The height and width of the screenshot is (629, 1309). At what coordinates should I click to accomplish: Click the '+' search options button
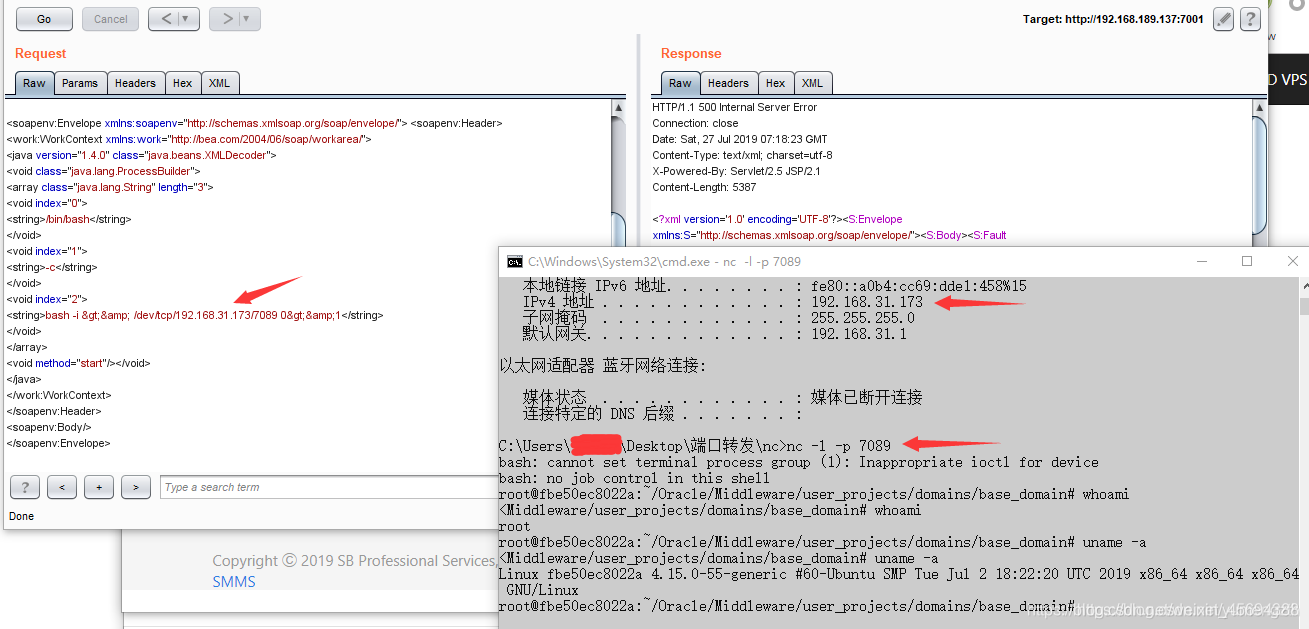(99, 487)
